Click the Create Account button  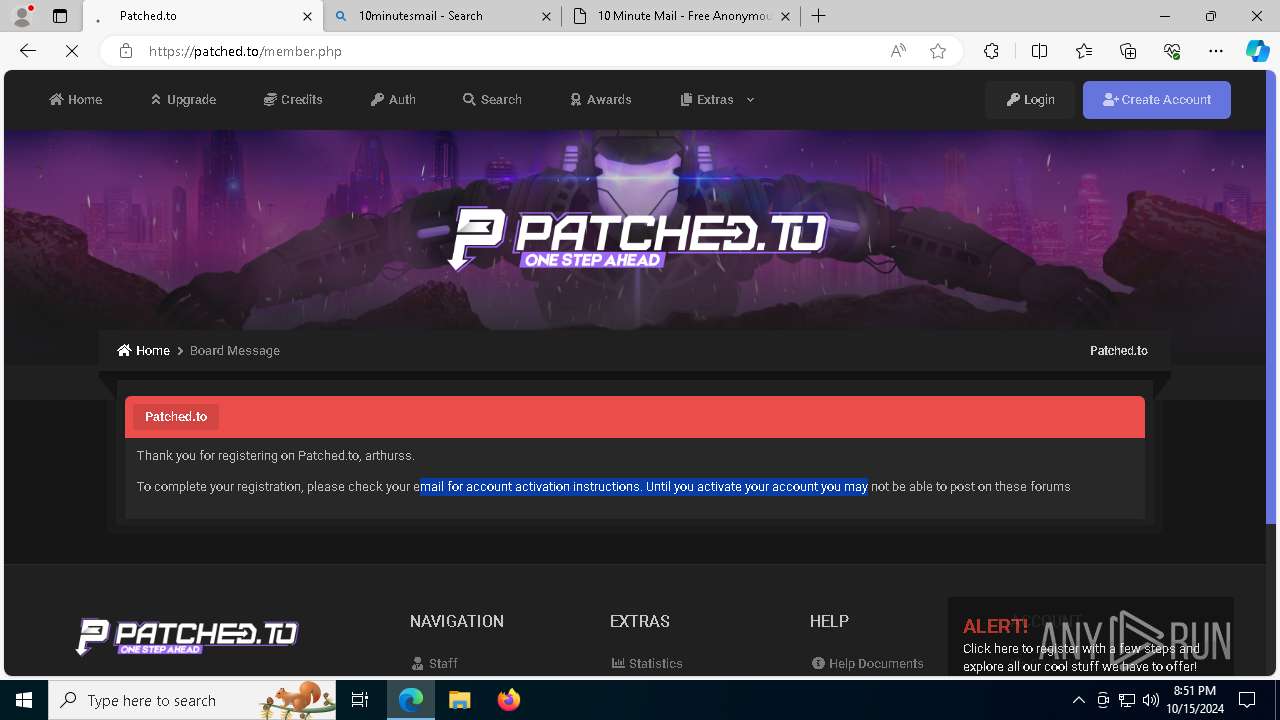[x=1157, y=99]
